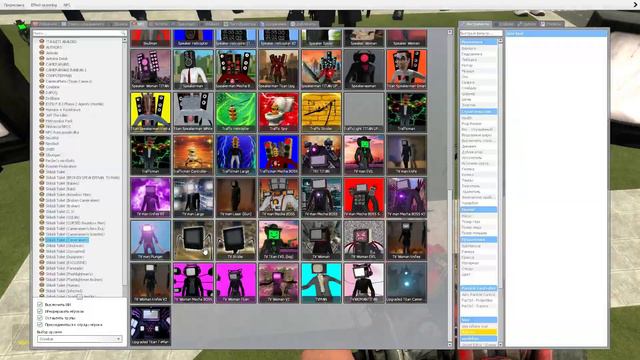The width and height of the screenshot is (640, 360).
Task: Select the TV man EVIL icon
Action: [364, 155]
